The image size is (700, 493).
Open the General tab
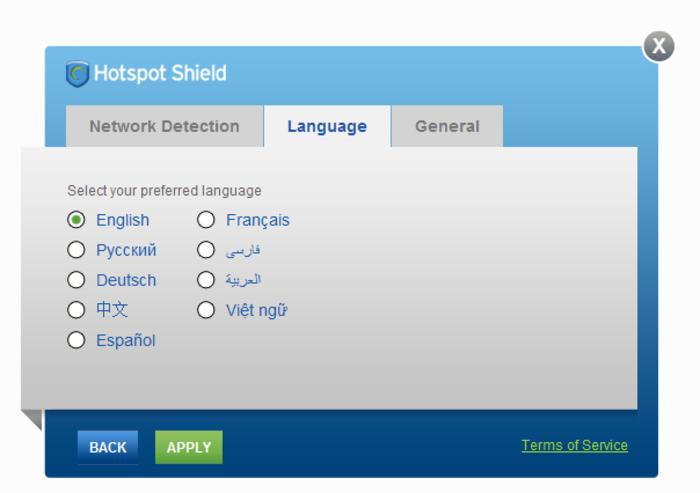click(447, 126)
